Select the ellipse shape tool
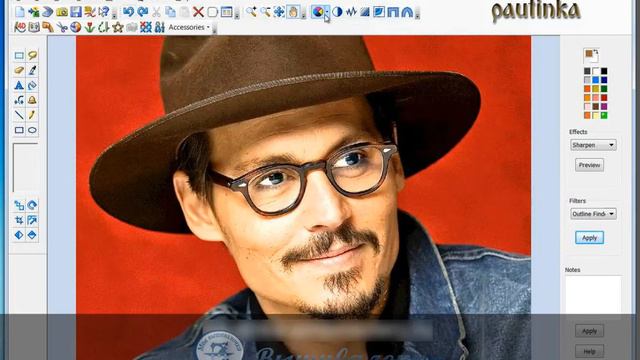Viewport: 640px width, 360px height. click(x=32, y=130)
